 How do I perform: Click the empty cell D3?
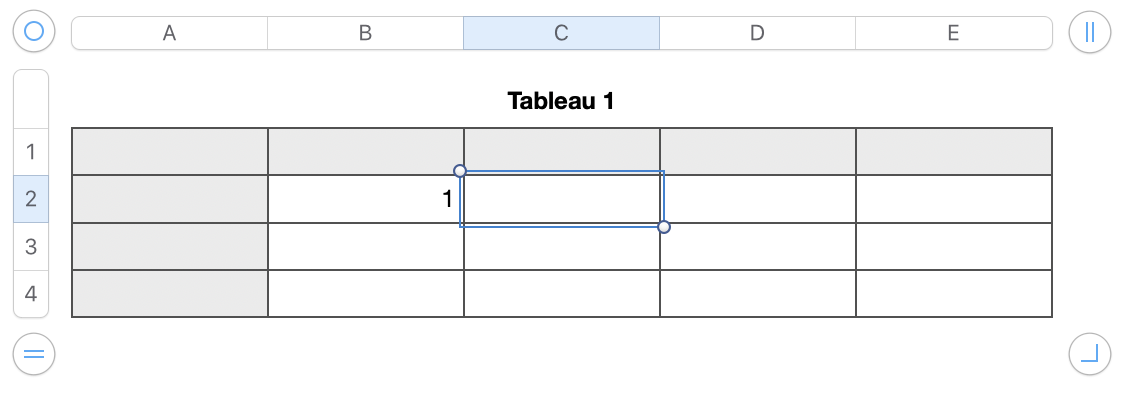tap(757, 246)
